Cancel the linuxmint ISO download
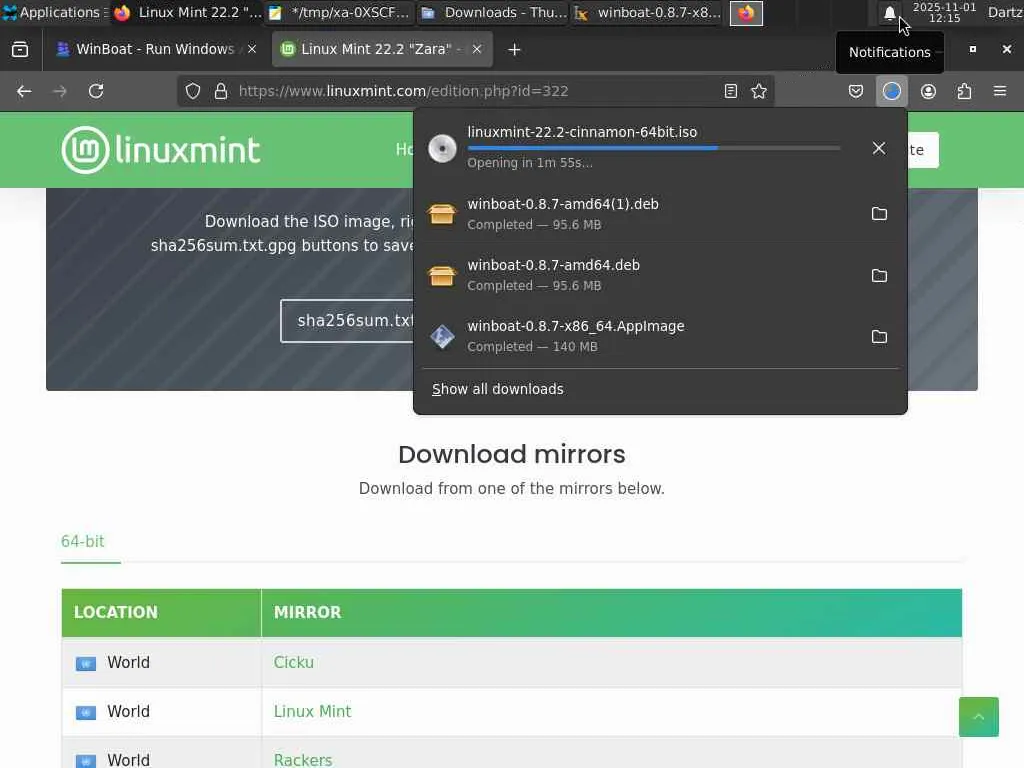Screen dimensions: 1024x768 coord(879,148)
